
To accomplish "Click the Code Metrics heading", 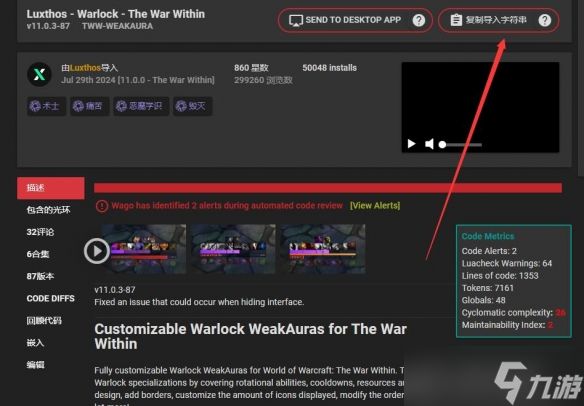I will pyautogui.click(x=488, y=236).
